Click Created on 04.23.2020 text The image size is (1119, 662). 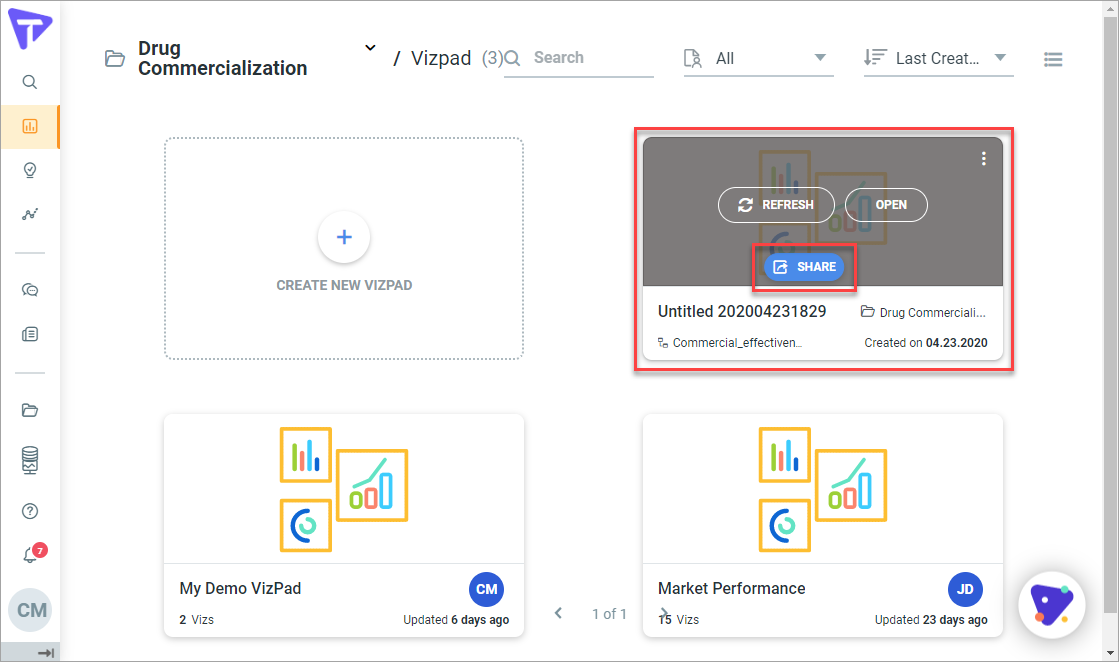click(x=926, y=342)
